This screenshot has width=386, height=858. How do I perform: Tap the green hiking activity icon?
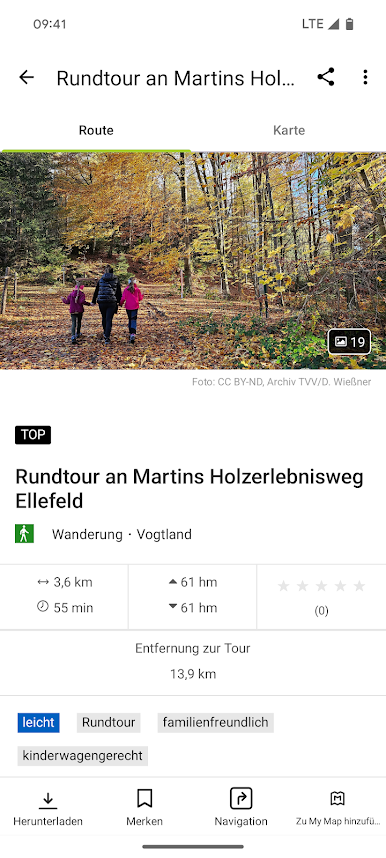(25, 534)
